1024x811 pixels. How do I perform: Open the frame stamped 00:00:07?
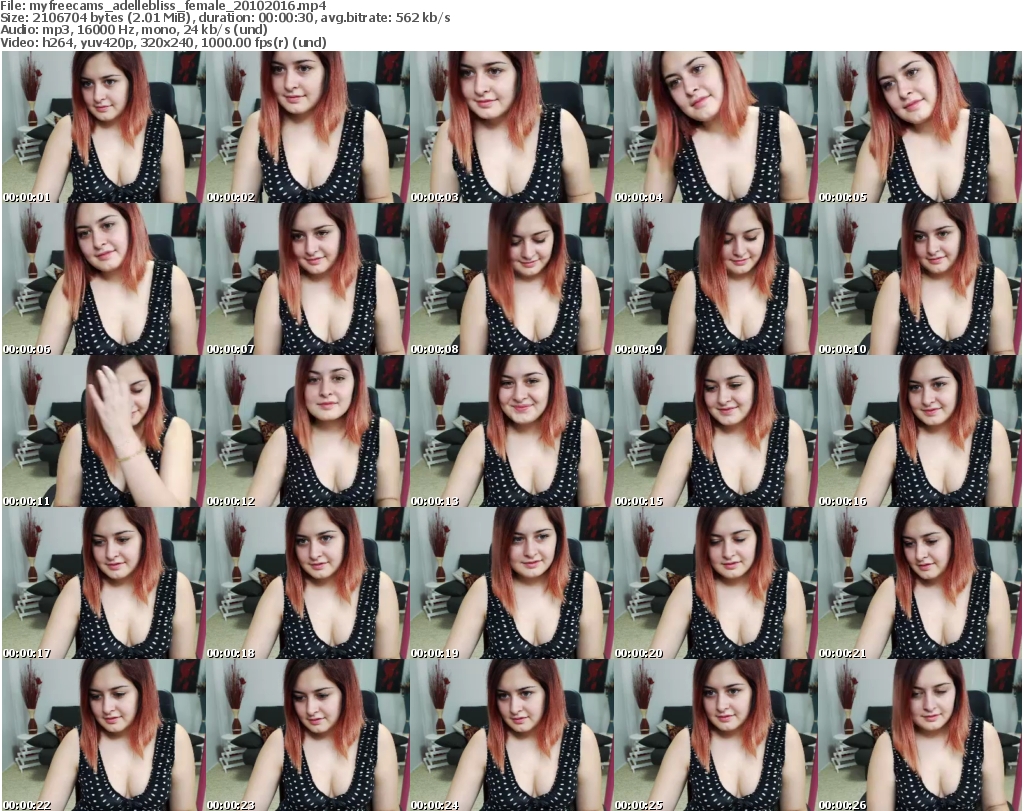(308, 279)
